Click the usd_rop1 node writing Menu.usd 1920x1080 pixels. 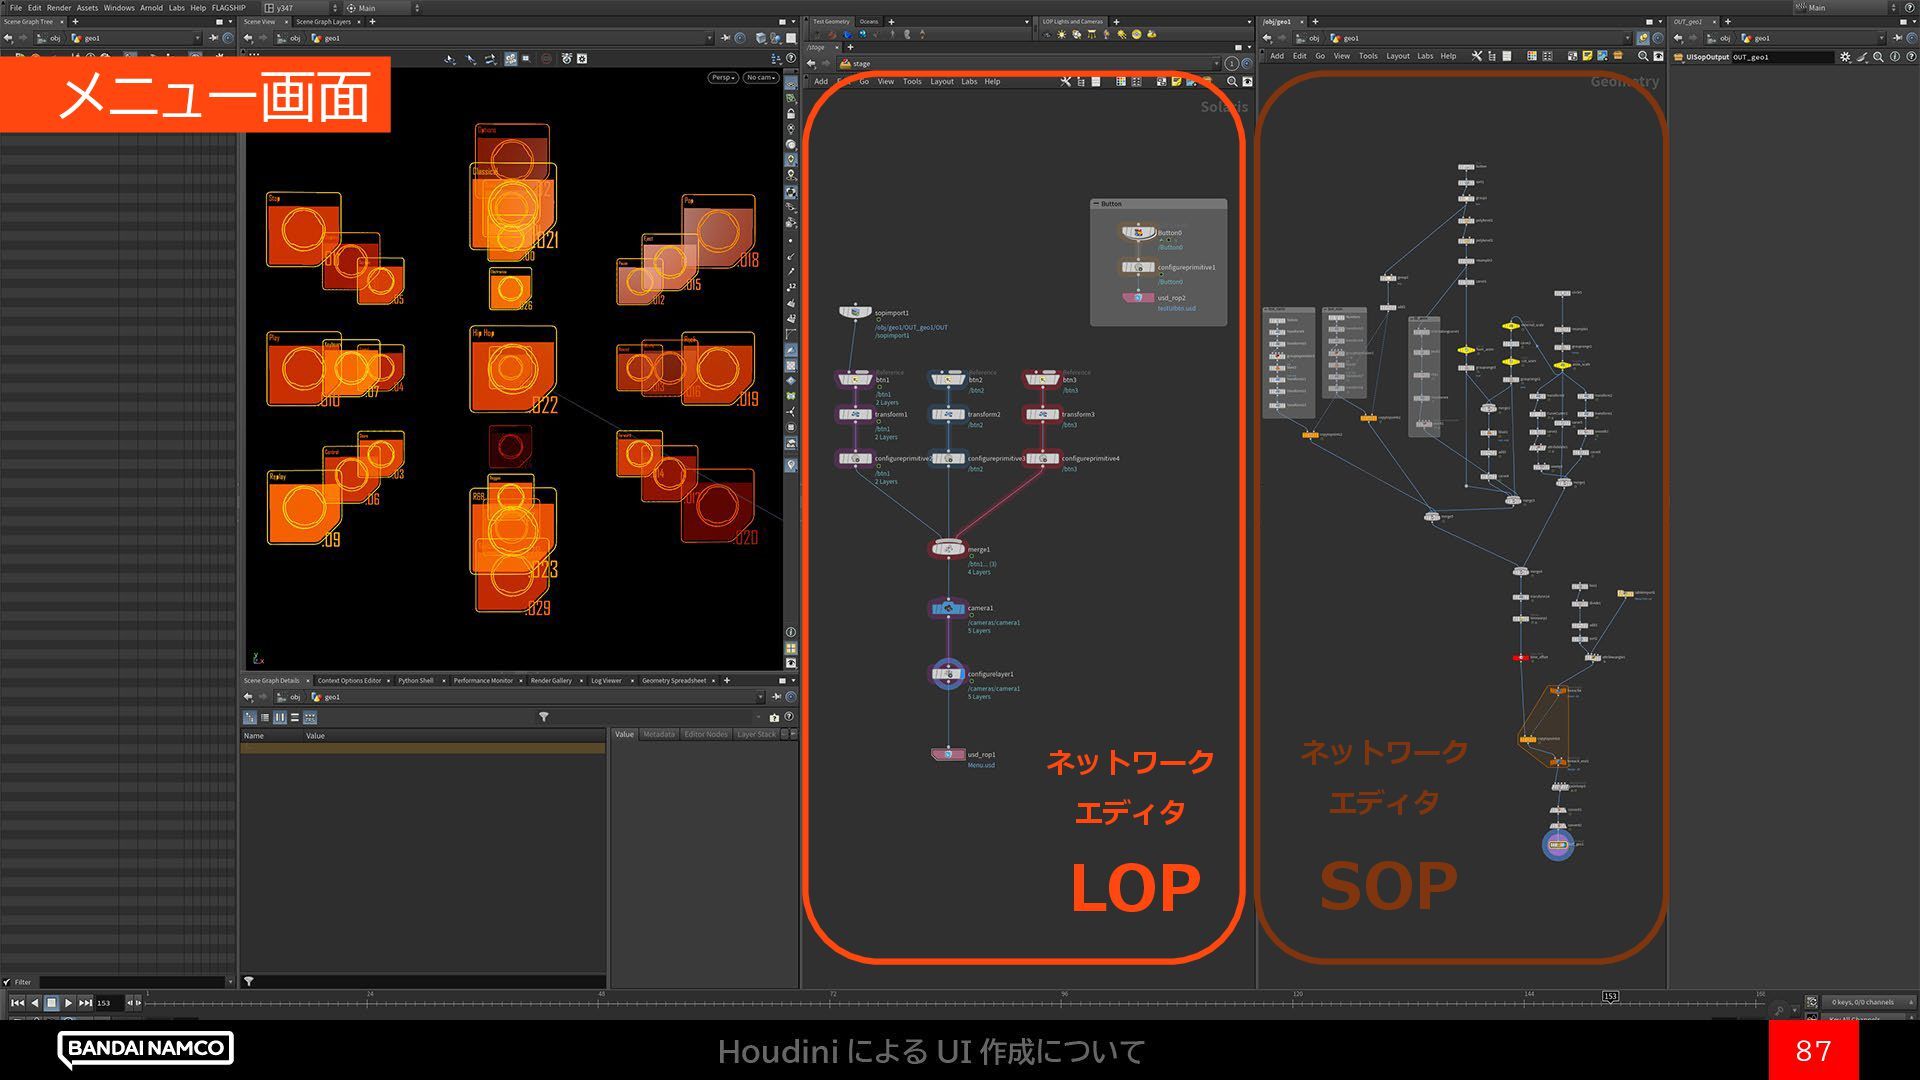coord(947,755)
